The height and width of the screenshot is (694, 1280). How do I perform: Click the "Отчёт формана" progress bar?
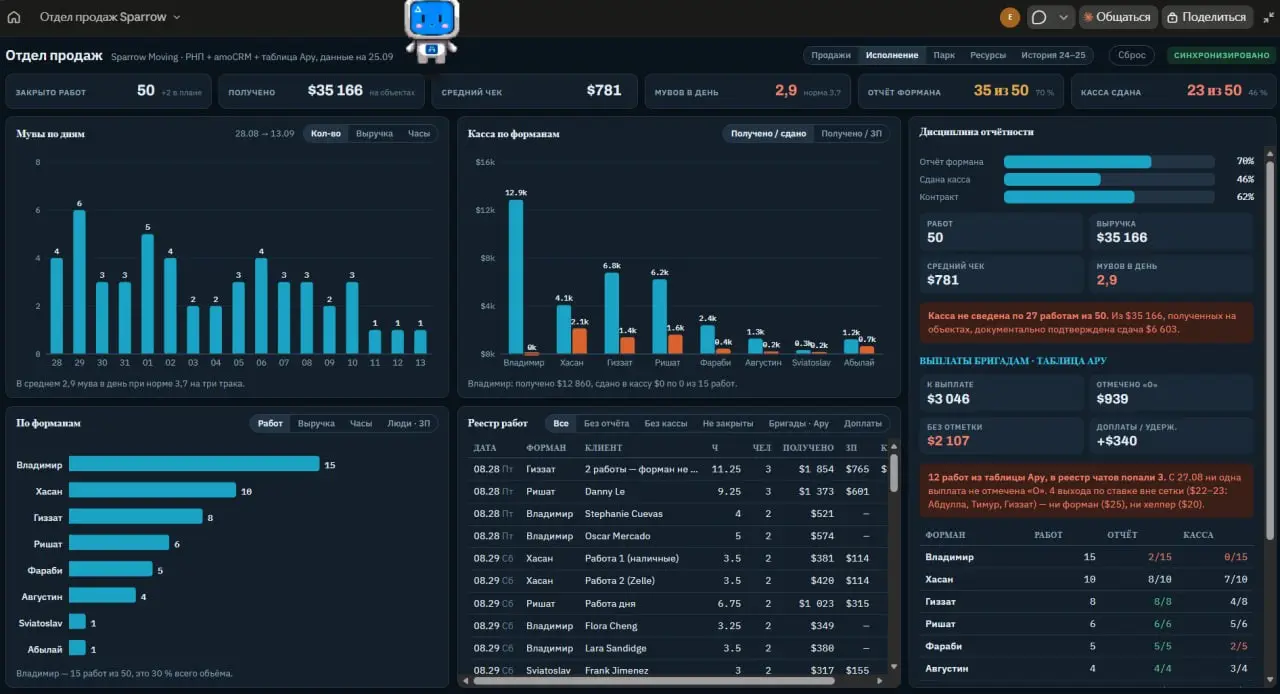(x=1109, y=162)
